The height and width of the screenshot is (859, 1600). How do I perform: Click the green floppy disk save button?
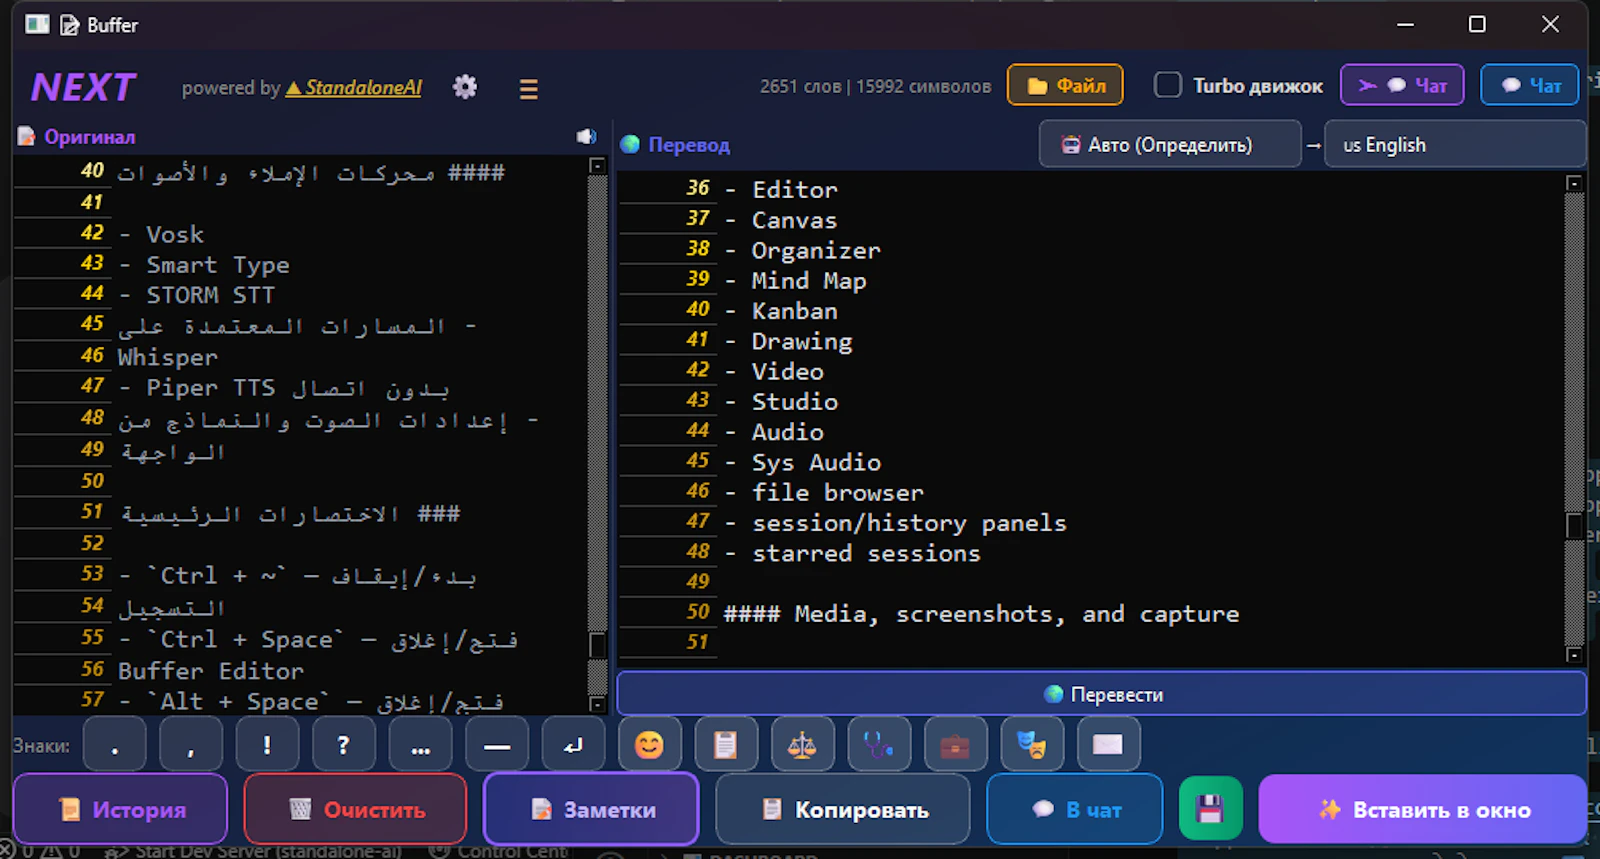pos(1210,808)
